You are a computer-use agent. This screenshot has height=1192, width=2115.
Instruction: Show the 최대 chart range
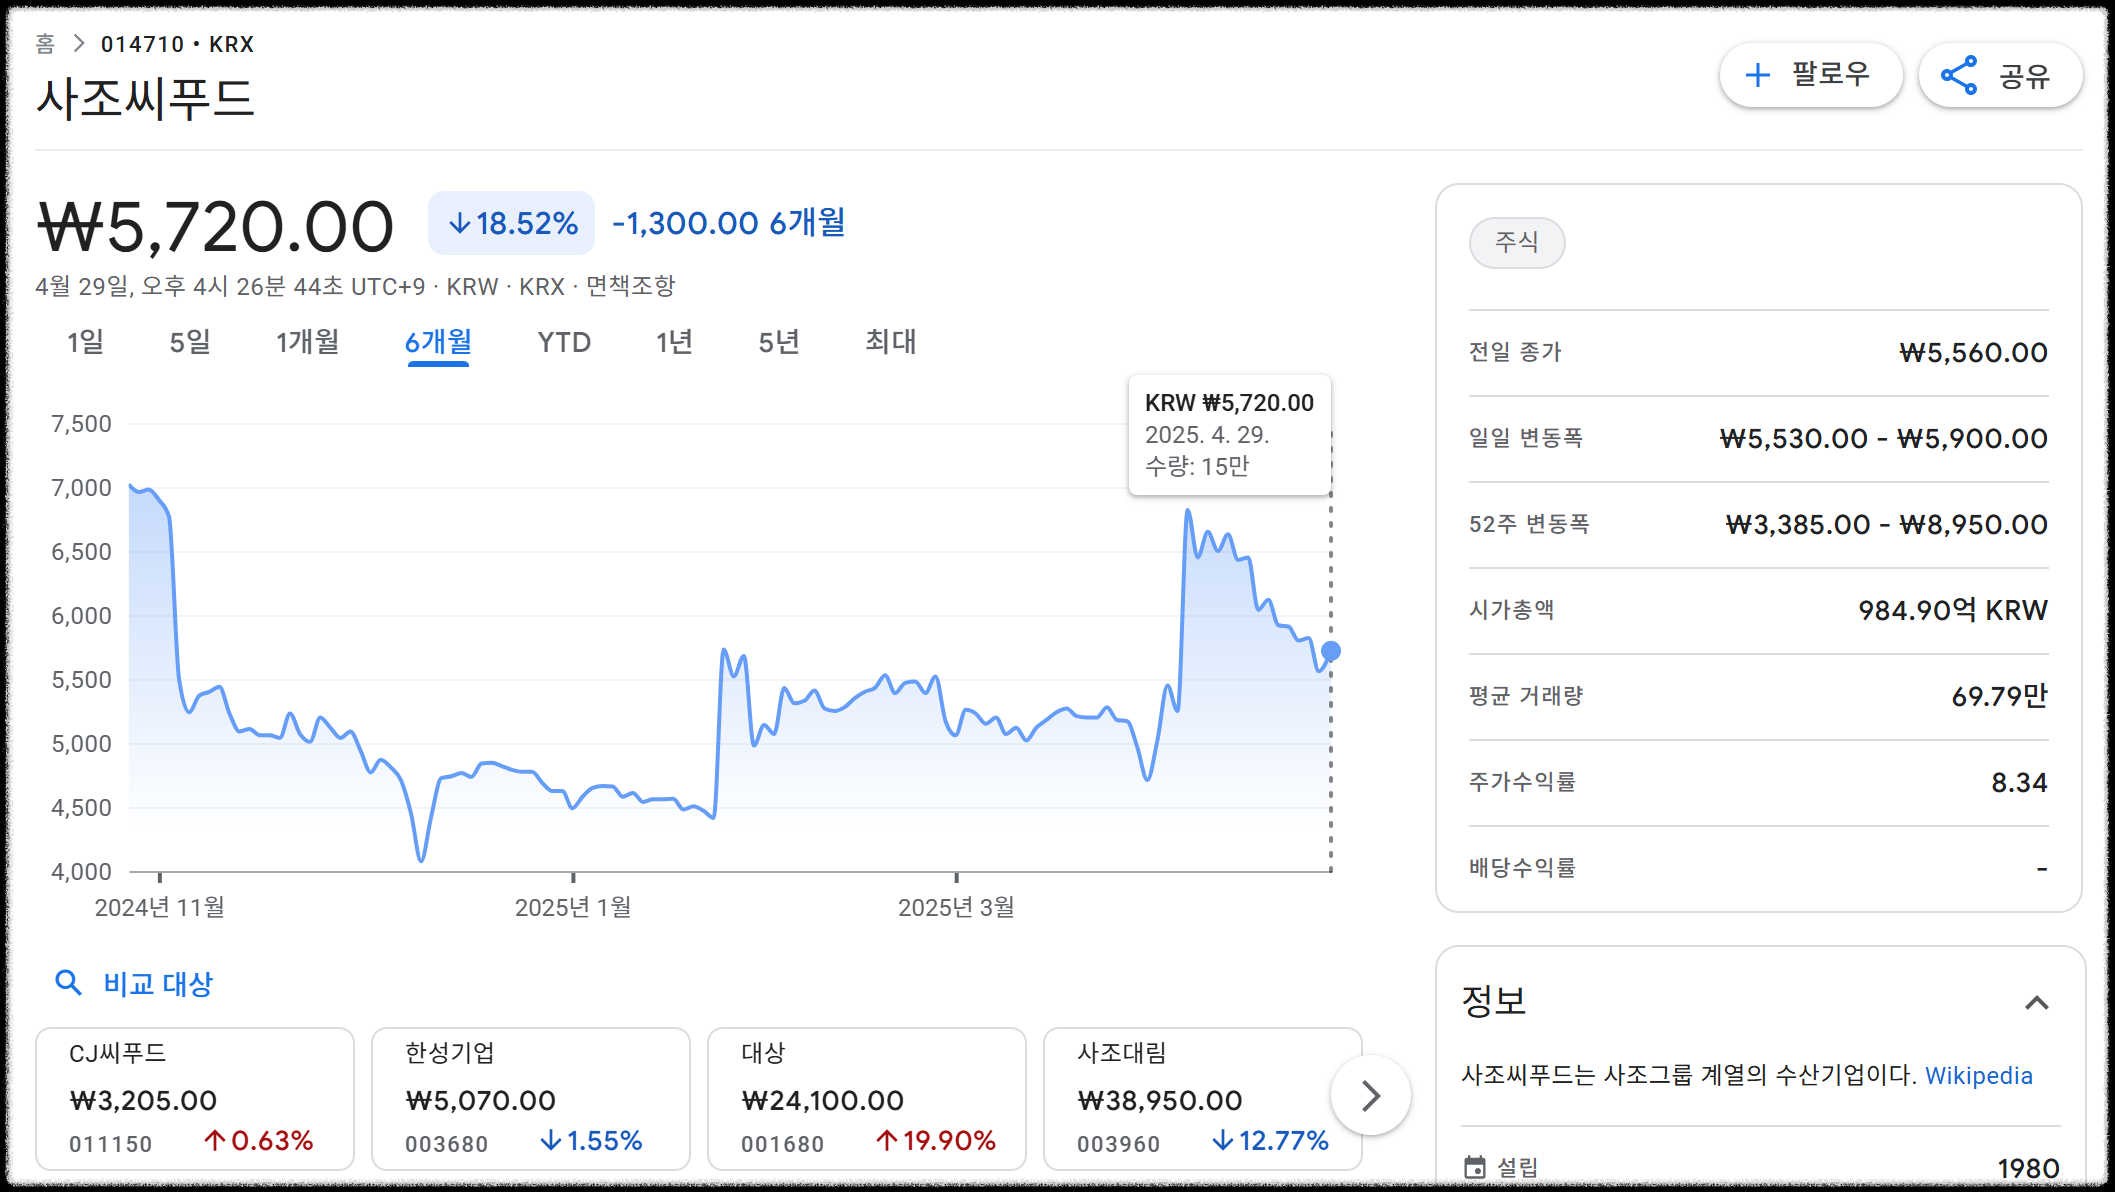[890, 342]
